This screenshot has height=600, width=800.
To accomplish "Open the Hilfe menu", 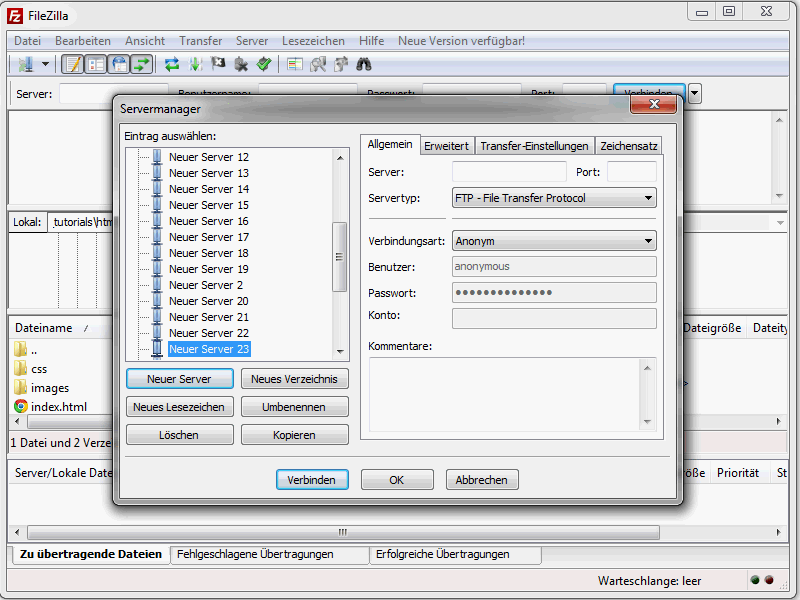I will click(x=371, y=41).
